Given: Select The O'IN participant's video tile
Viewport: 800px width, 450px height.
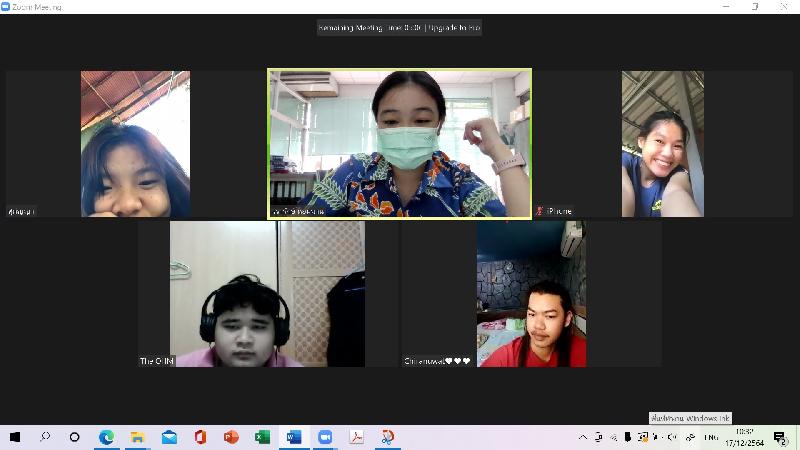Looking at the screenshot, I should click(x=251, y=294).
